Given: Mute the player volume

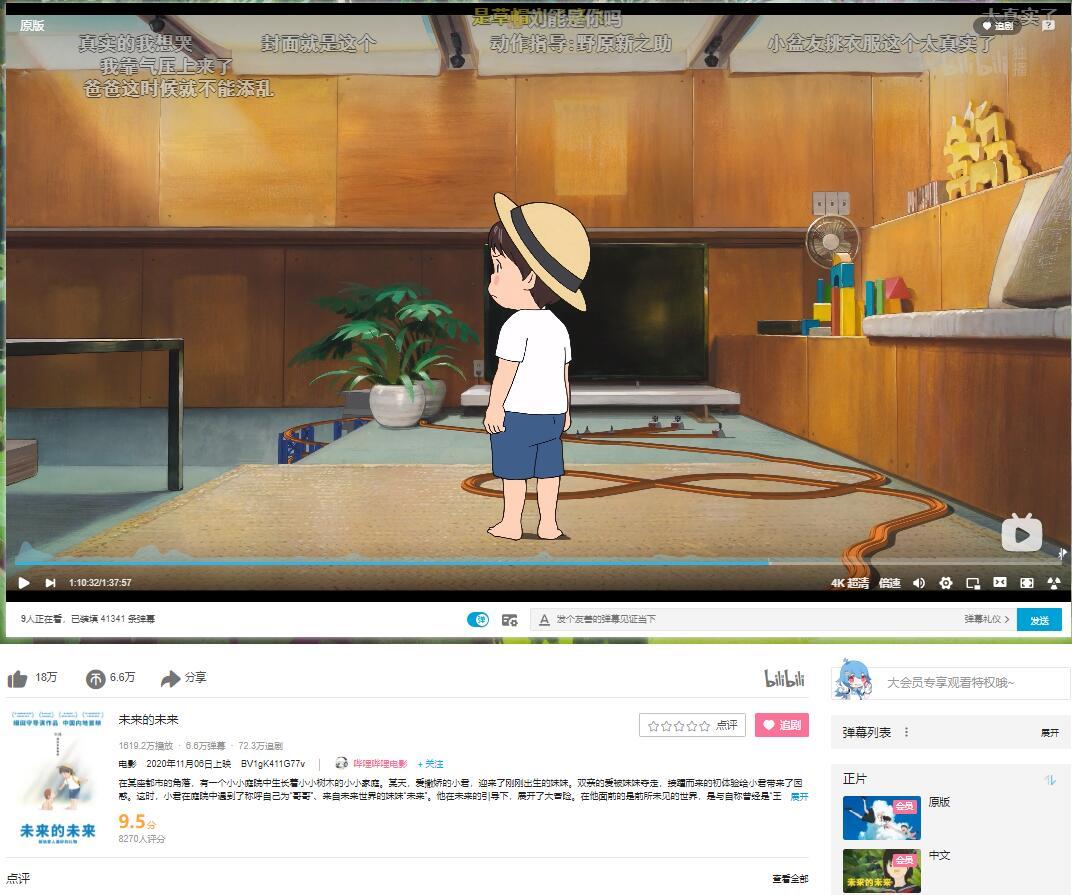Looking at the screenshot, I should 919,583.
